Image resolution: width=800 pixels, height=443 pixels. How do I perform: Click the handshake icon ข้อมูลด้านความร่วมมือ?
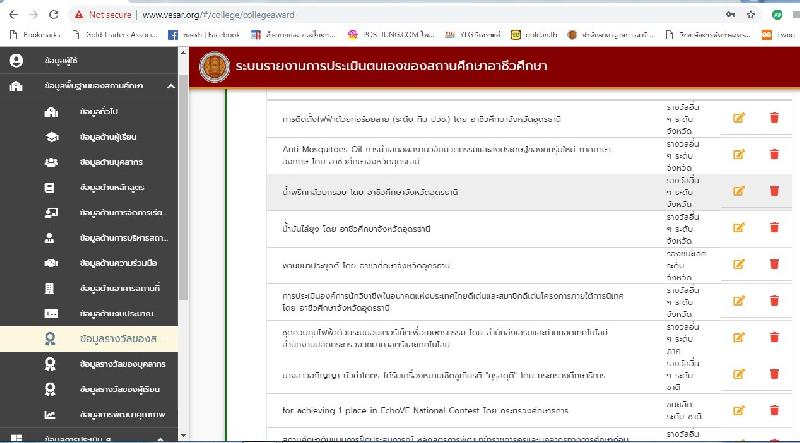click(x=51, y=263)
